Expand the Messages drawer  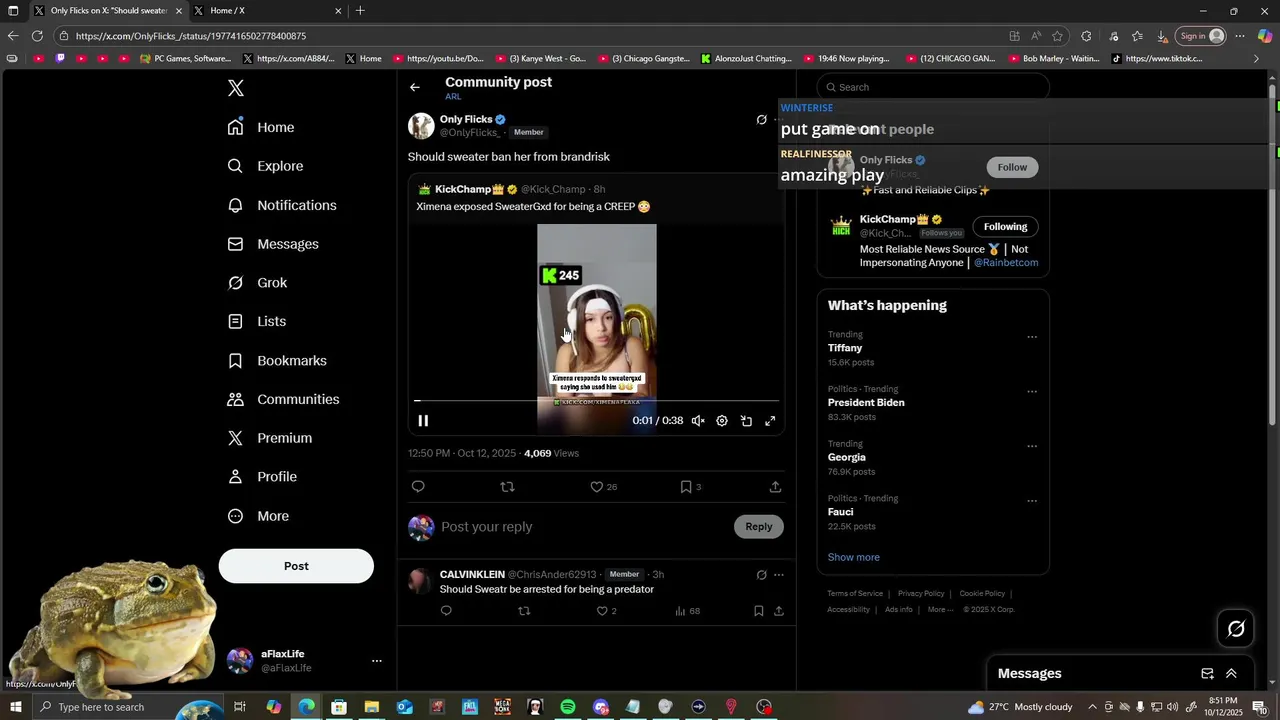pos(1231,674)
